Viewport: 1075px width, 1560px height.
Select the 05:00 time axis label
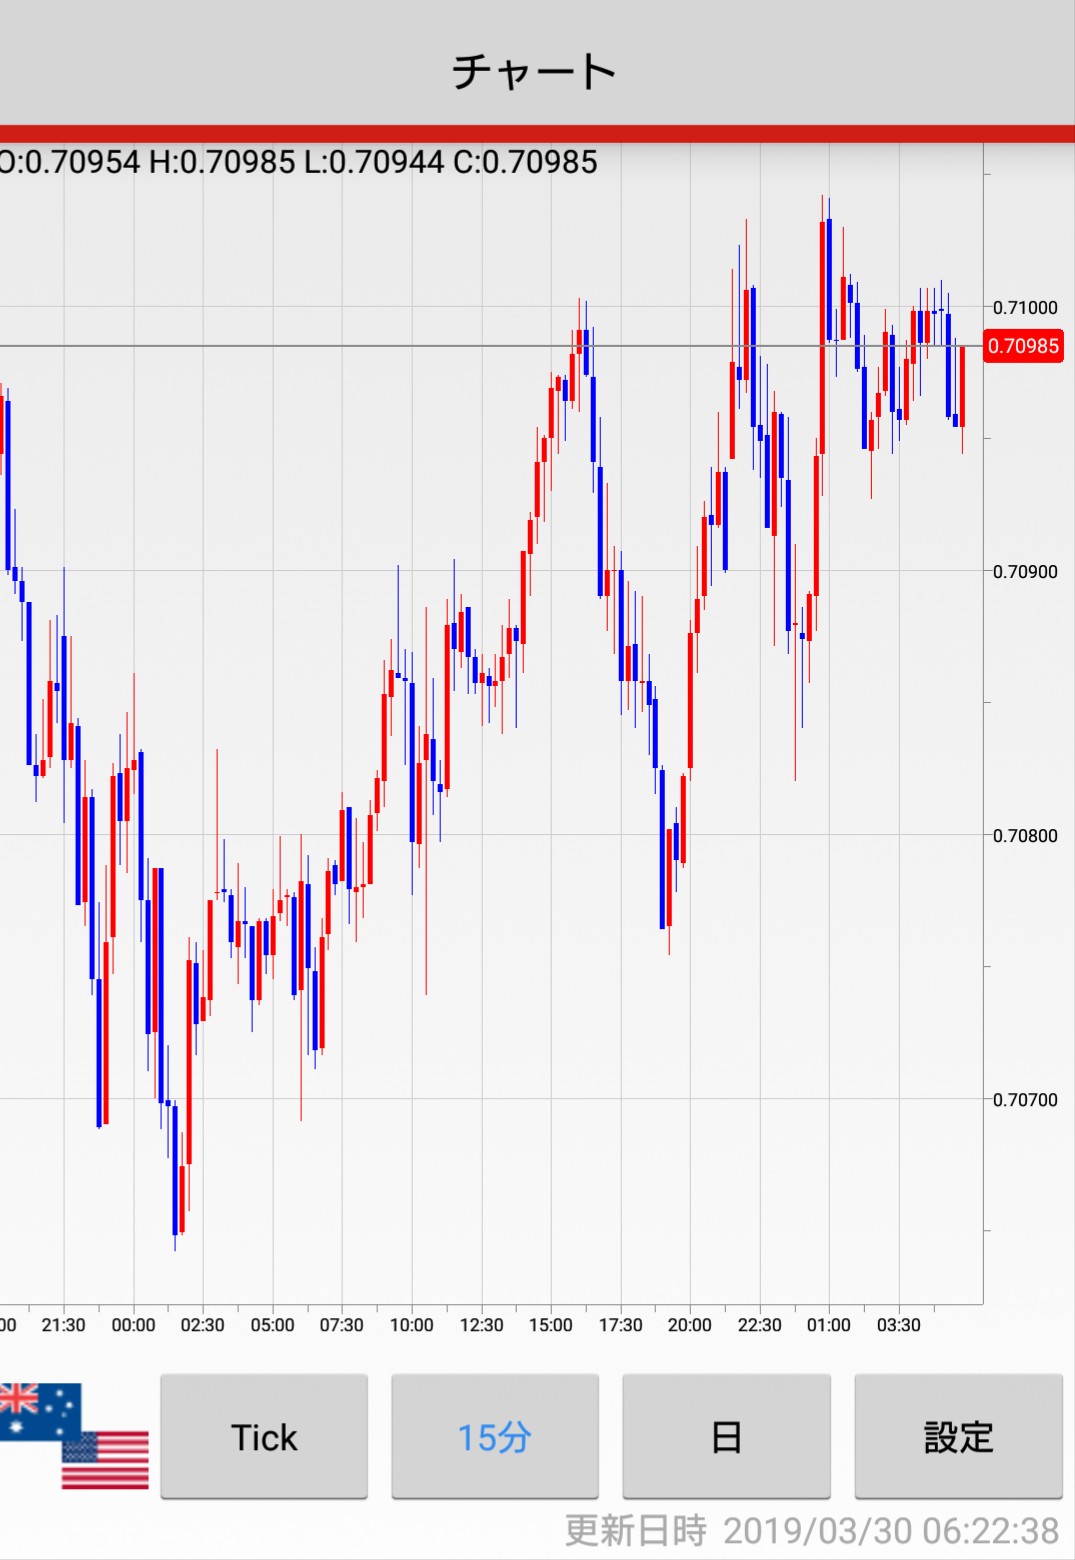(x=272, y=1325)
